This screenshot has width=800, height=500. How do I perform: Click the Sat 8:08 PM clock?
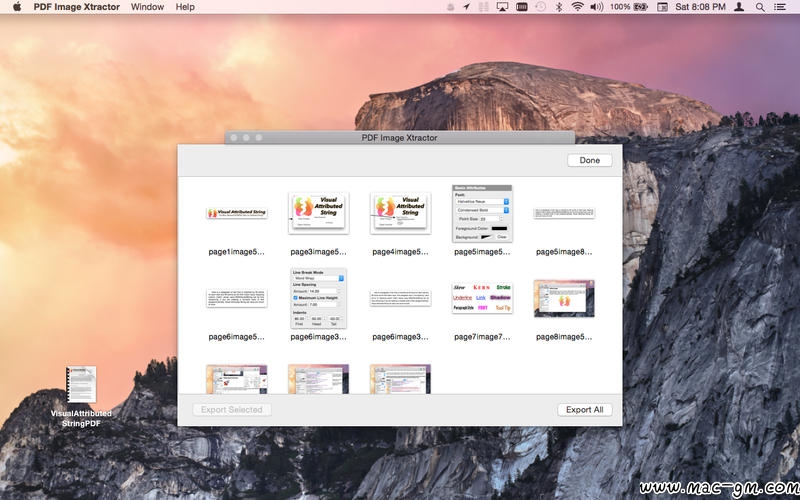pos(700,7)
